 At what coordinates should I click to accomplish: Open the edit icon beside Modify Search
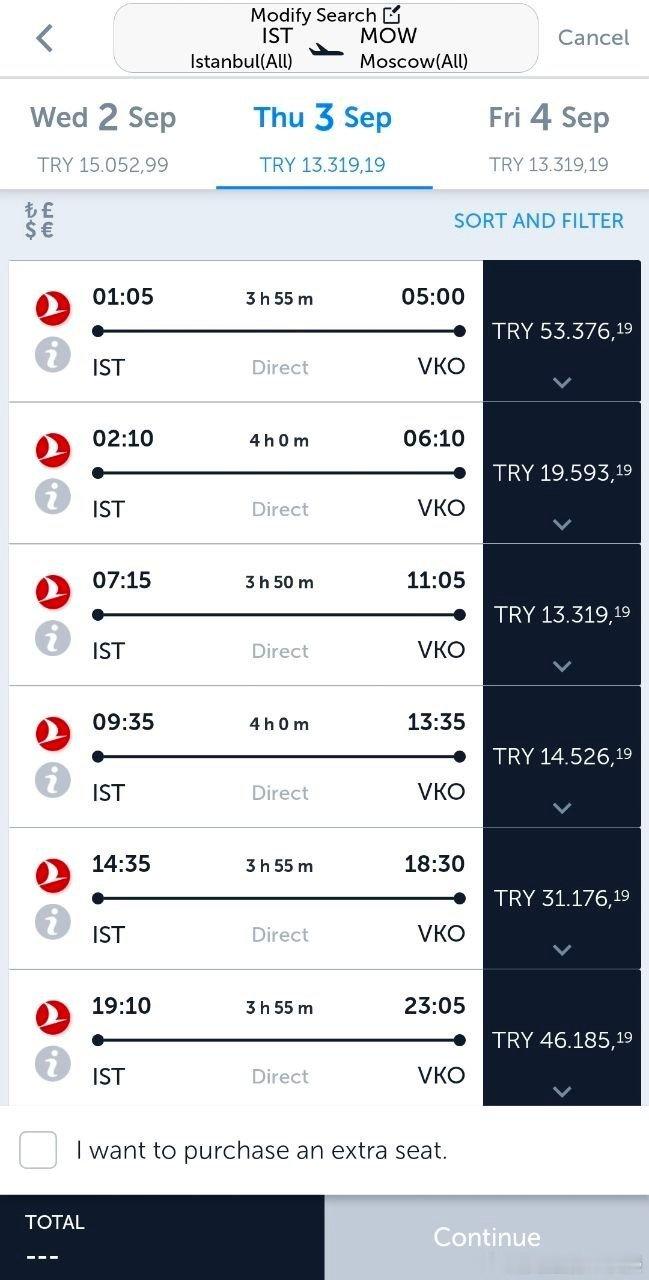pyautogui.click(x=391, y=14)
